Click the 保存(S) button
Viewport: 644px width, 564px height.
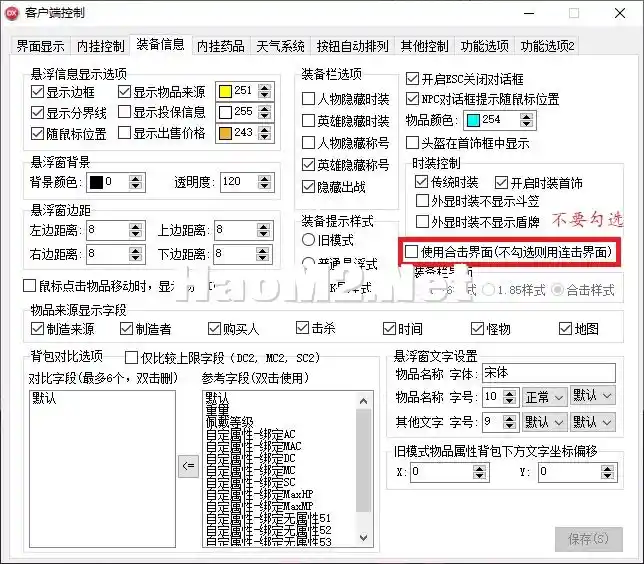[589, 539]
